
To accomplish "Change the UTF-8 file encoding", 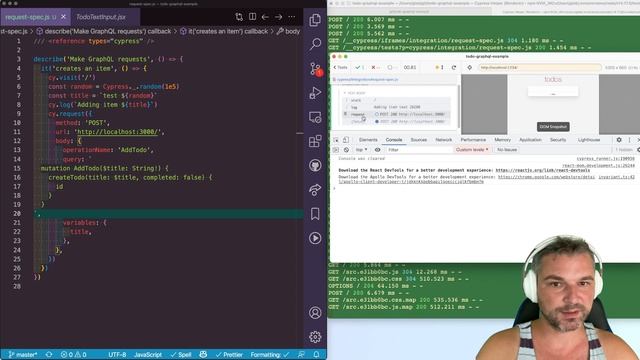I will (117, 355).
